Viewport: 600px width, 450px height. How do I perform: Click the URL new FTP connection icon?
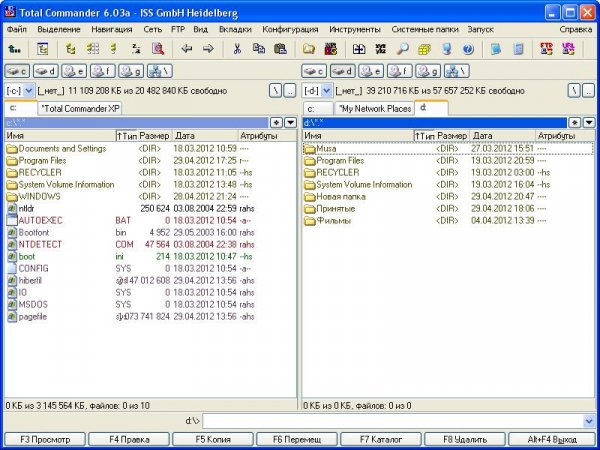[x=568, y=49]
